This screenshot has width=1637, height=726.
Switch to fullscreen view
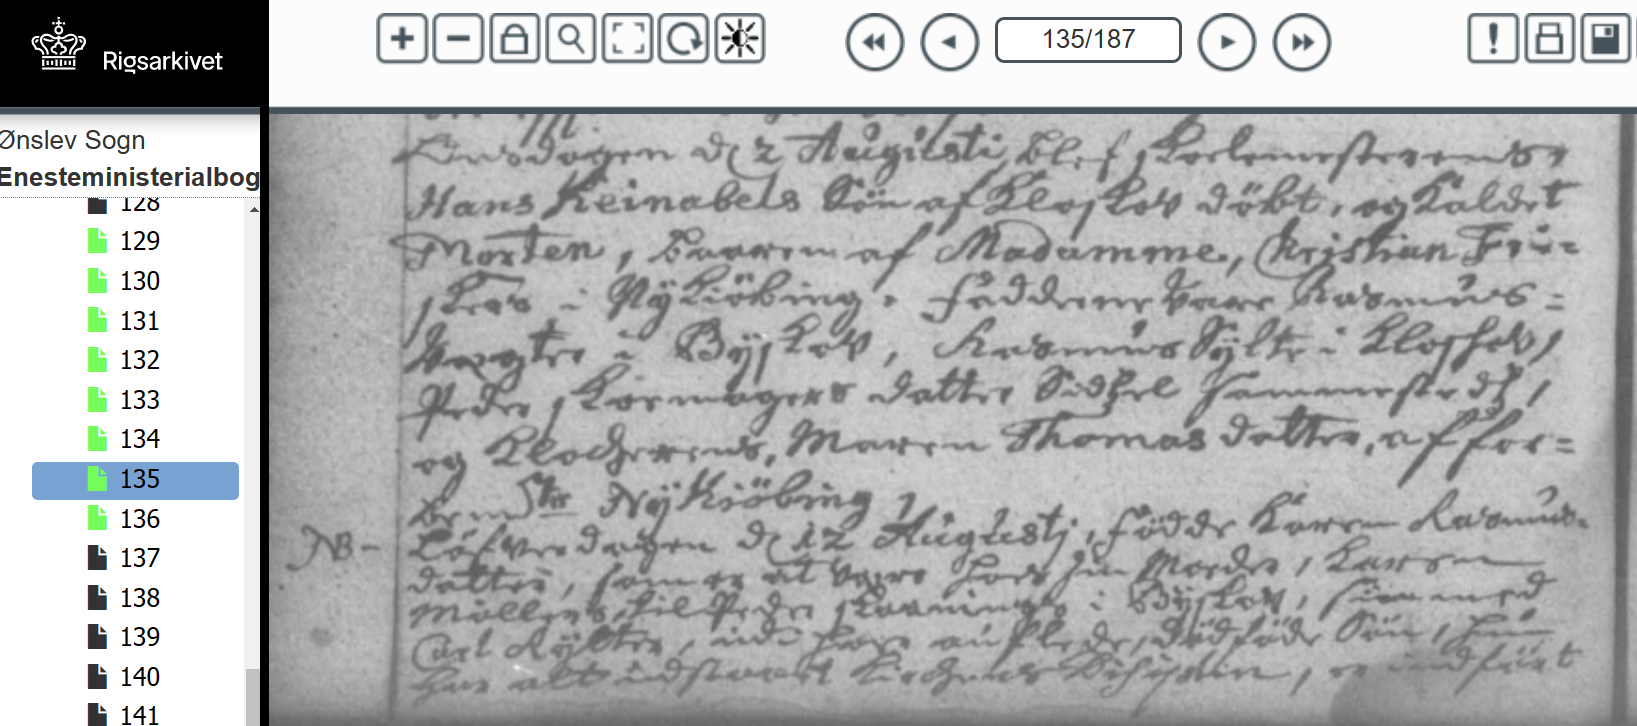pyautogui.click(x=627, y=39)
